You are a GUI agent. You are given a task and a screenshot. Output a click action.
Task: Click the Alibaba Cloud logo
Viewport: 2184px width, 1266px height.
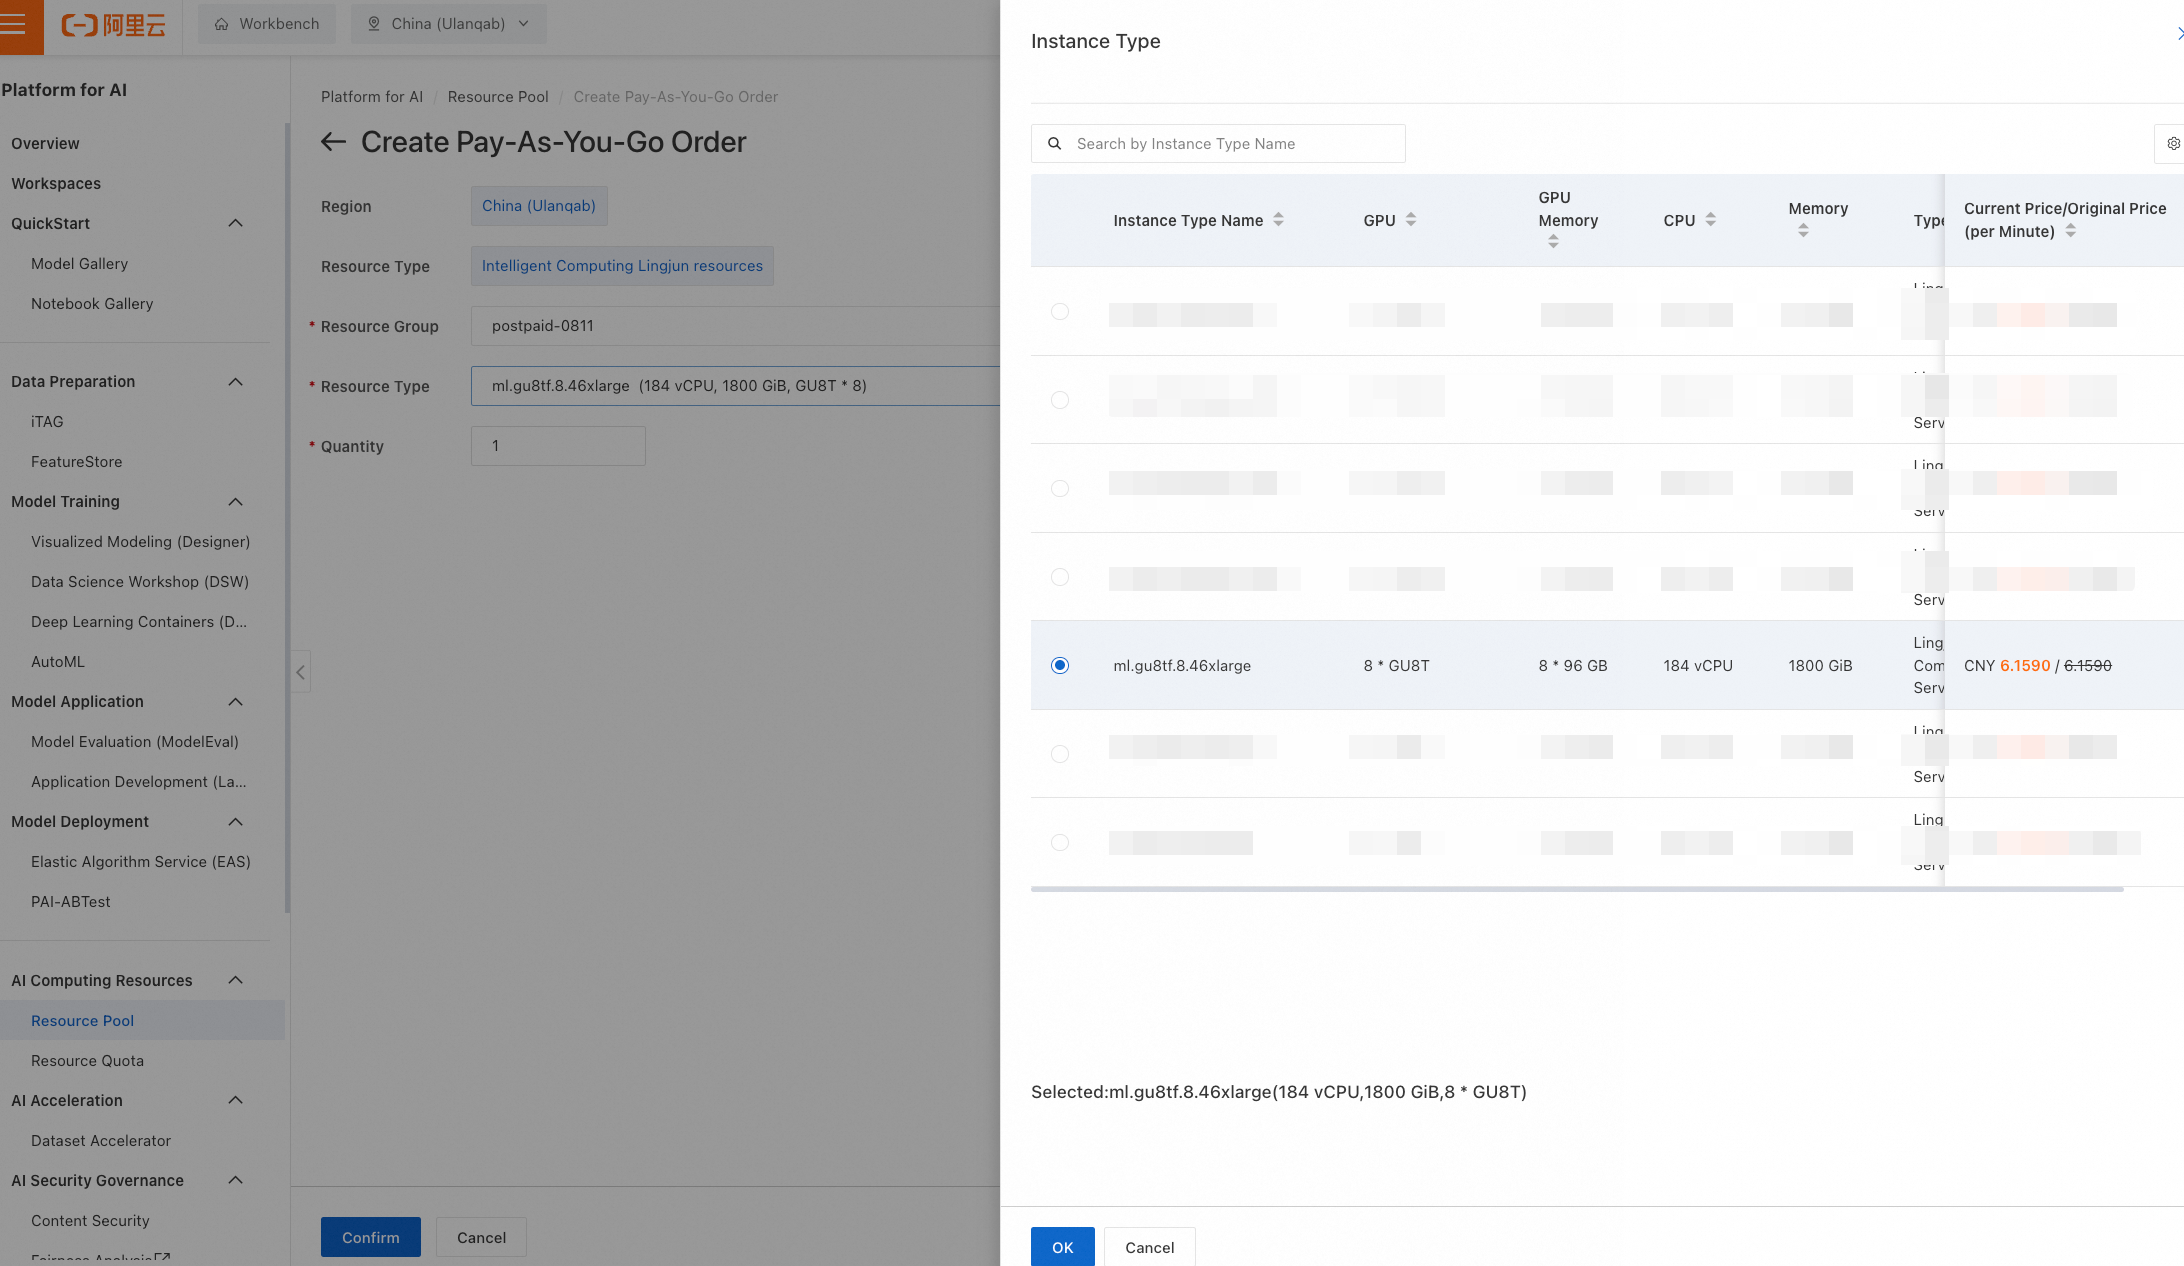click(113, 24)
